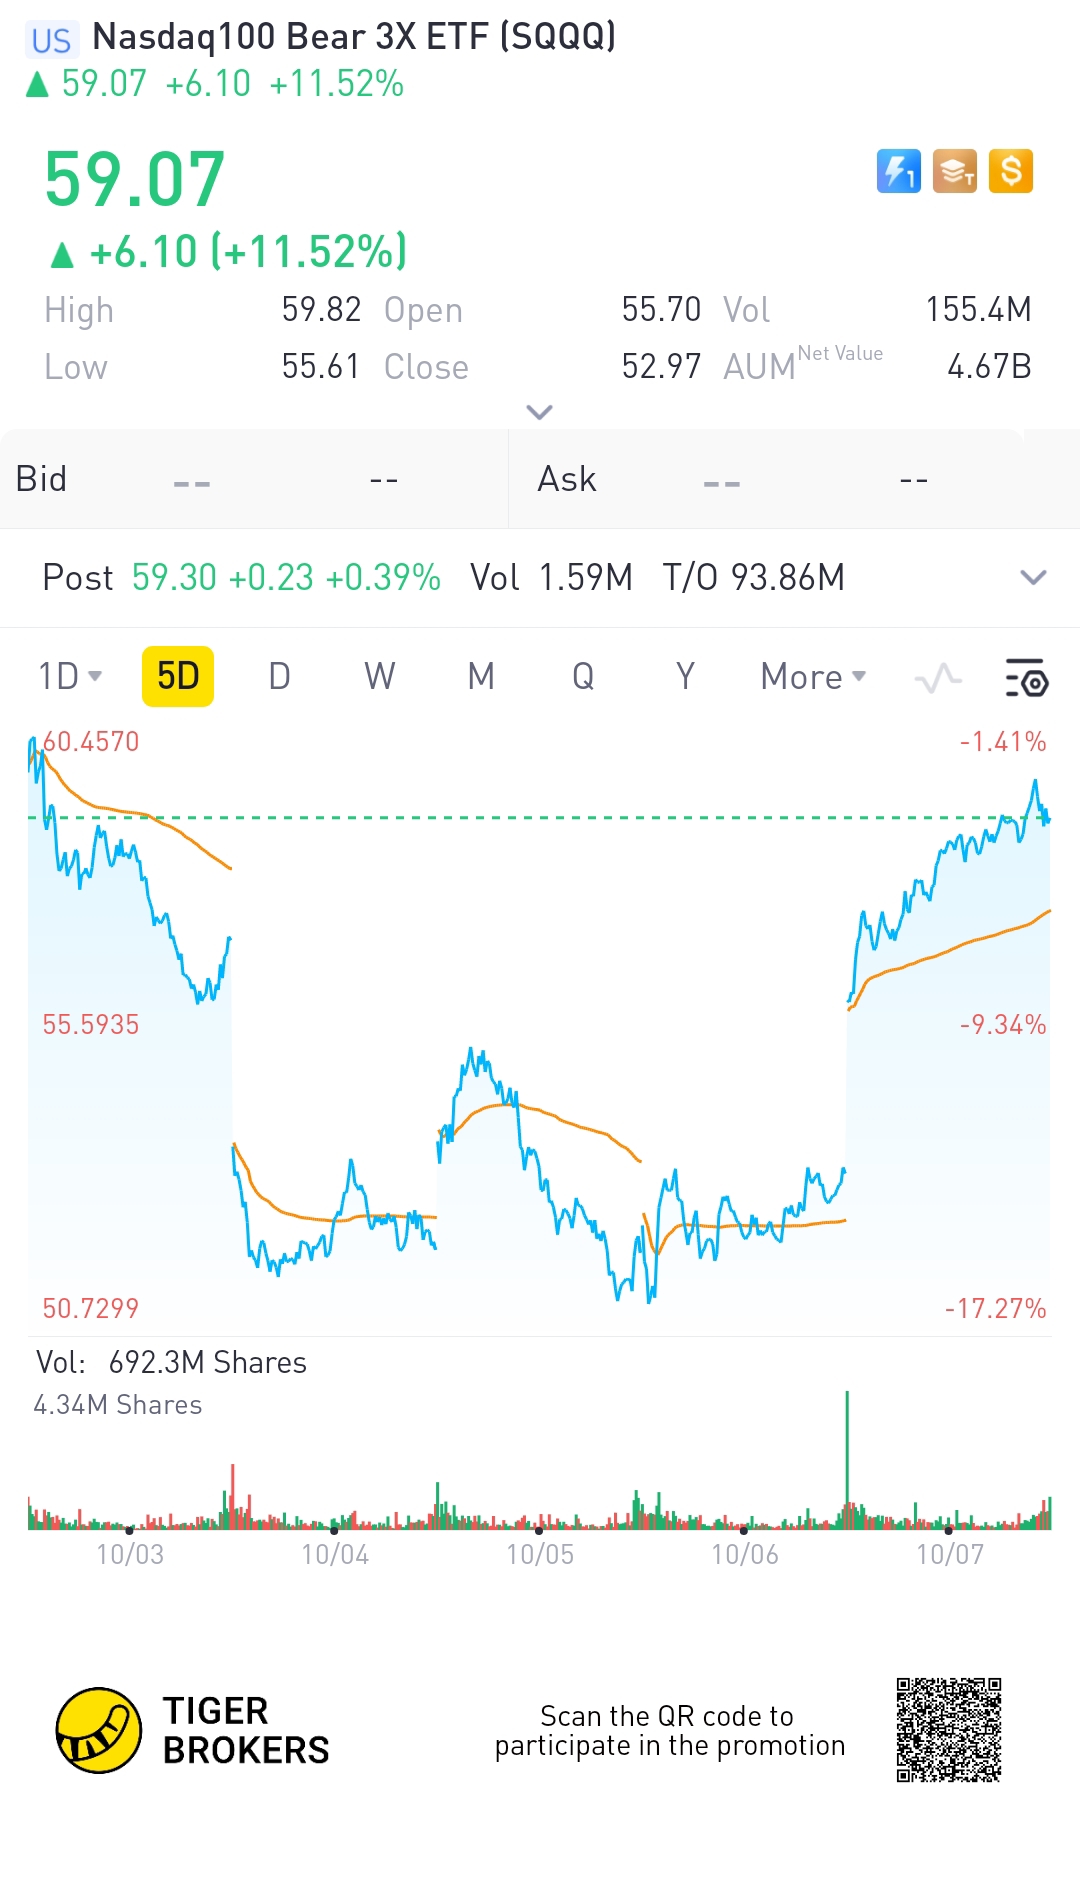
Task: Tap the US market badge
Action: [51, 40]
